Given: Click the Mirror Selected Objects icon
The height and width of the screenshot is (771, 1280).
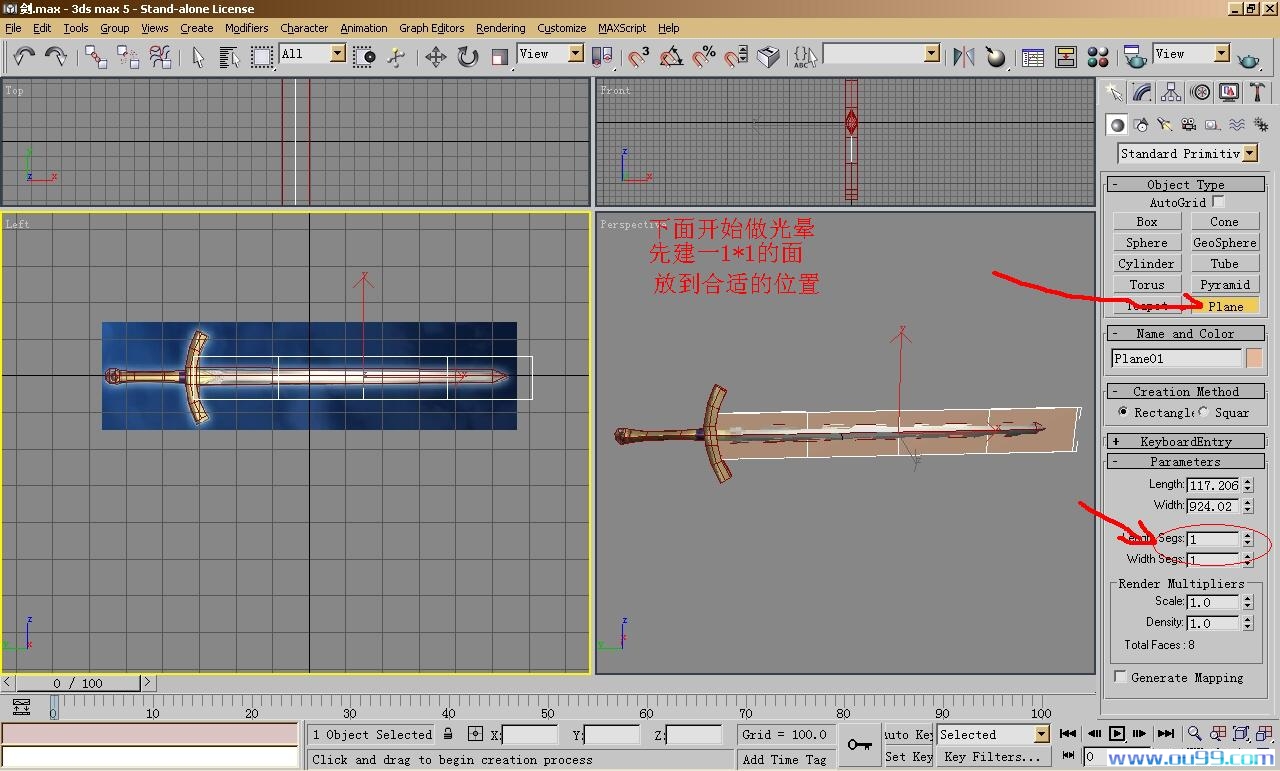Looking at the screenshot, I should tap(964, 57).
